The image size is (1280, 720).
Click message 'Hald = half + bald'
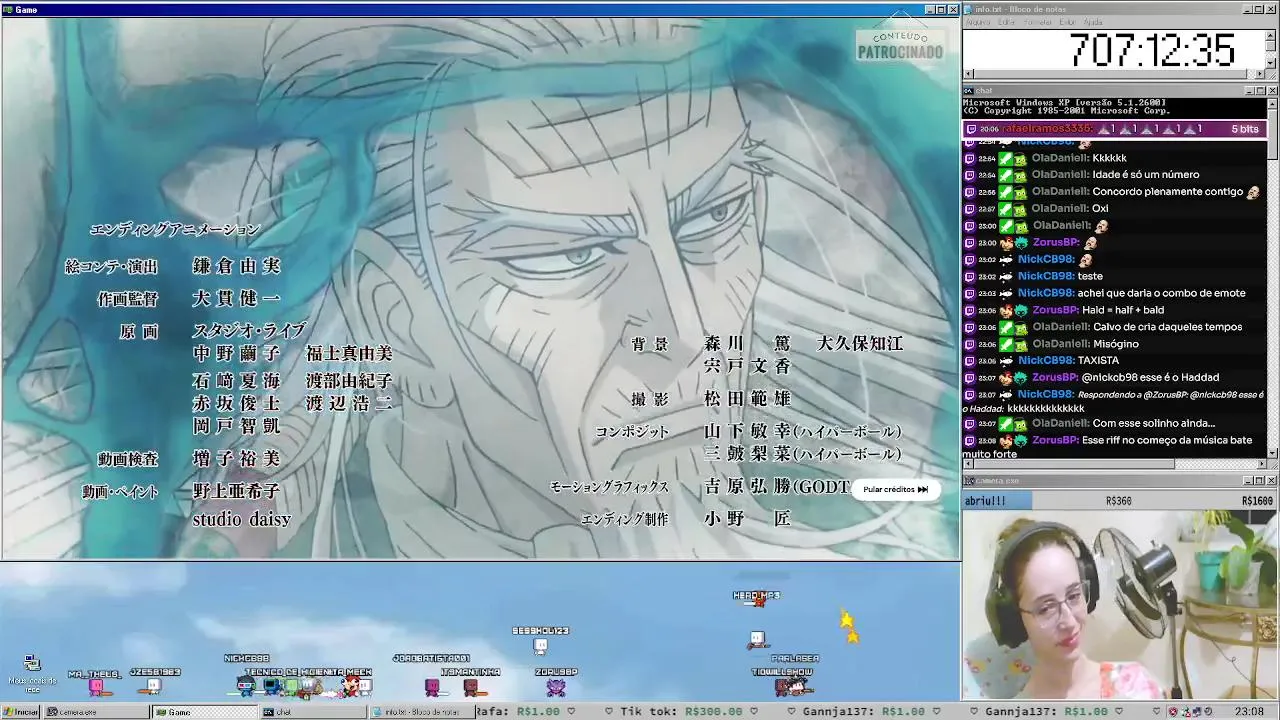tap(1123, 310)
